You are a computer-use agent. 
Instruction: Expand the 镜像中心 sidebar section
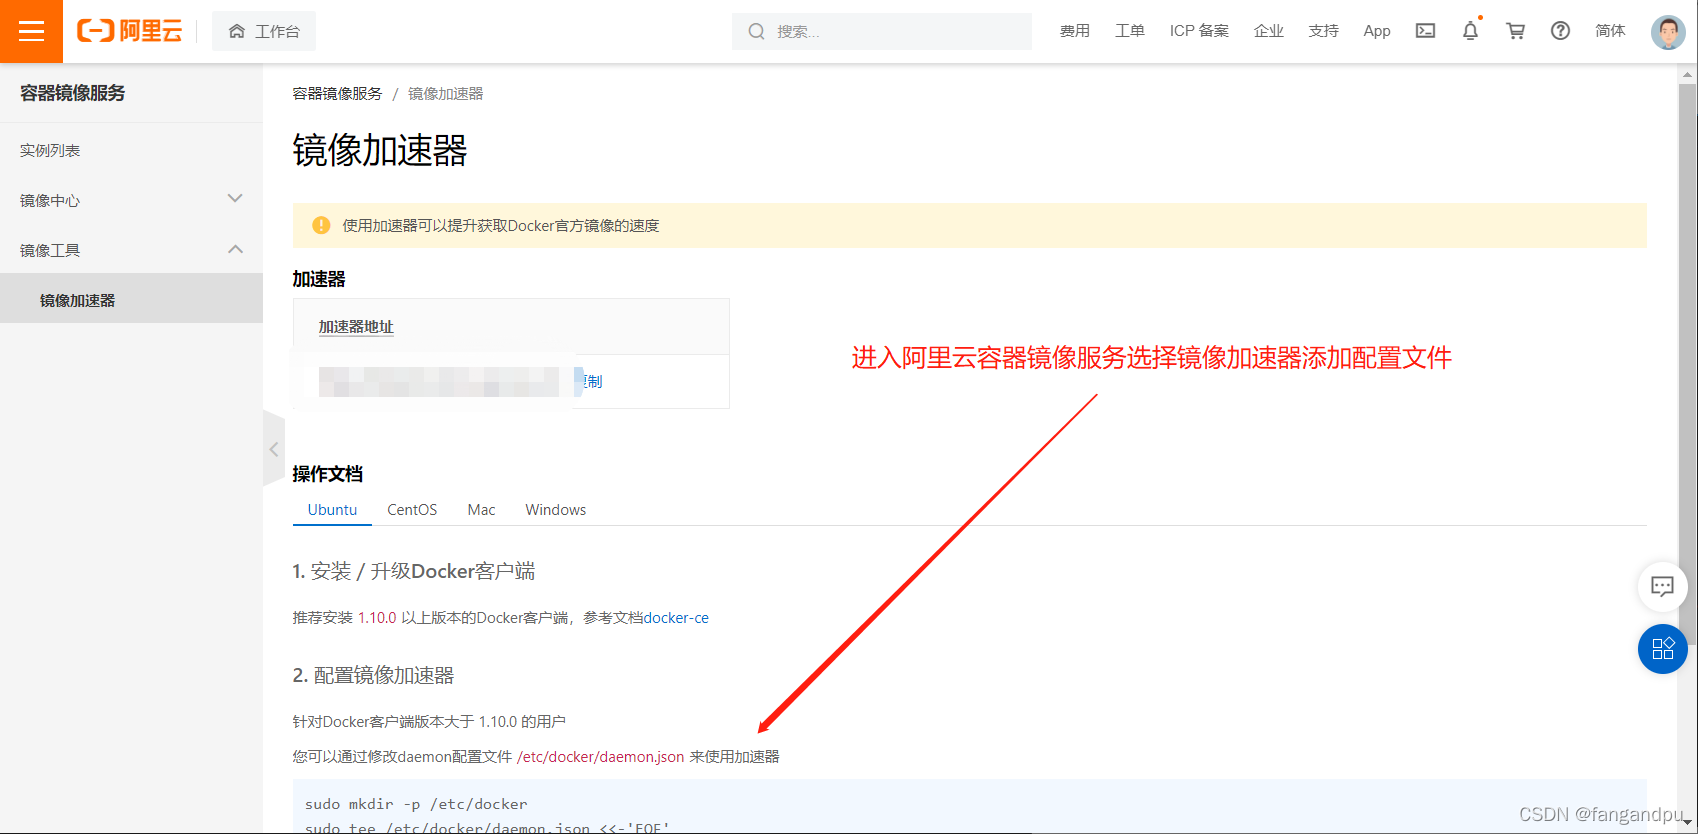coord(131,200)
